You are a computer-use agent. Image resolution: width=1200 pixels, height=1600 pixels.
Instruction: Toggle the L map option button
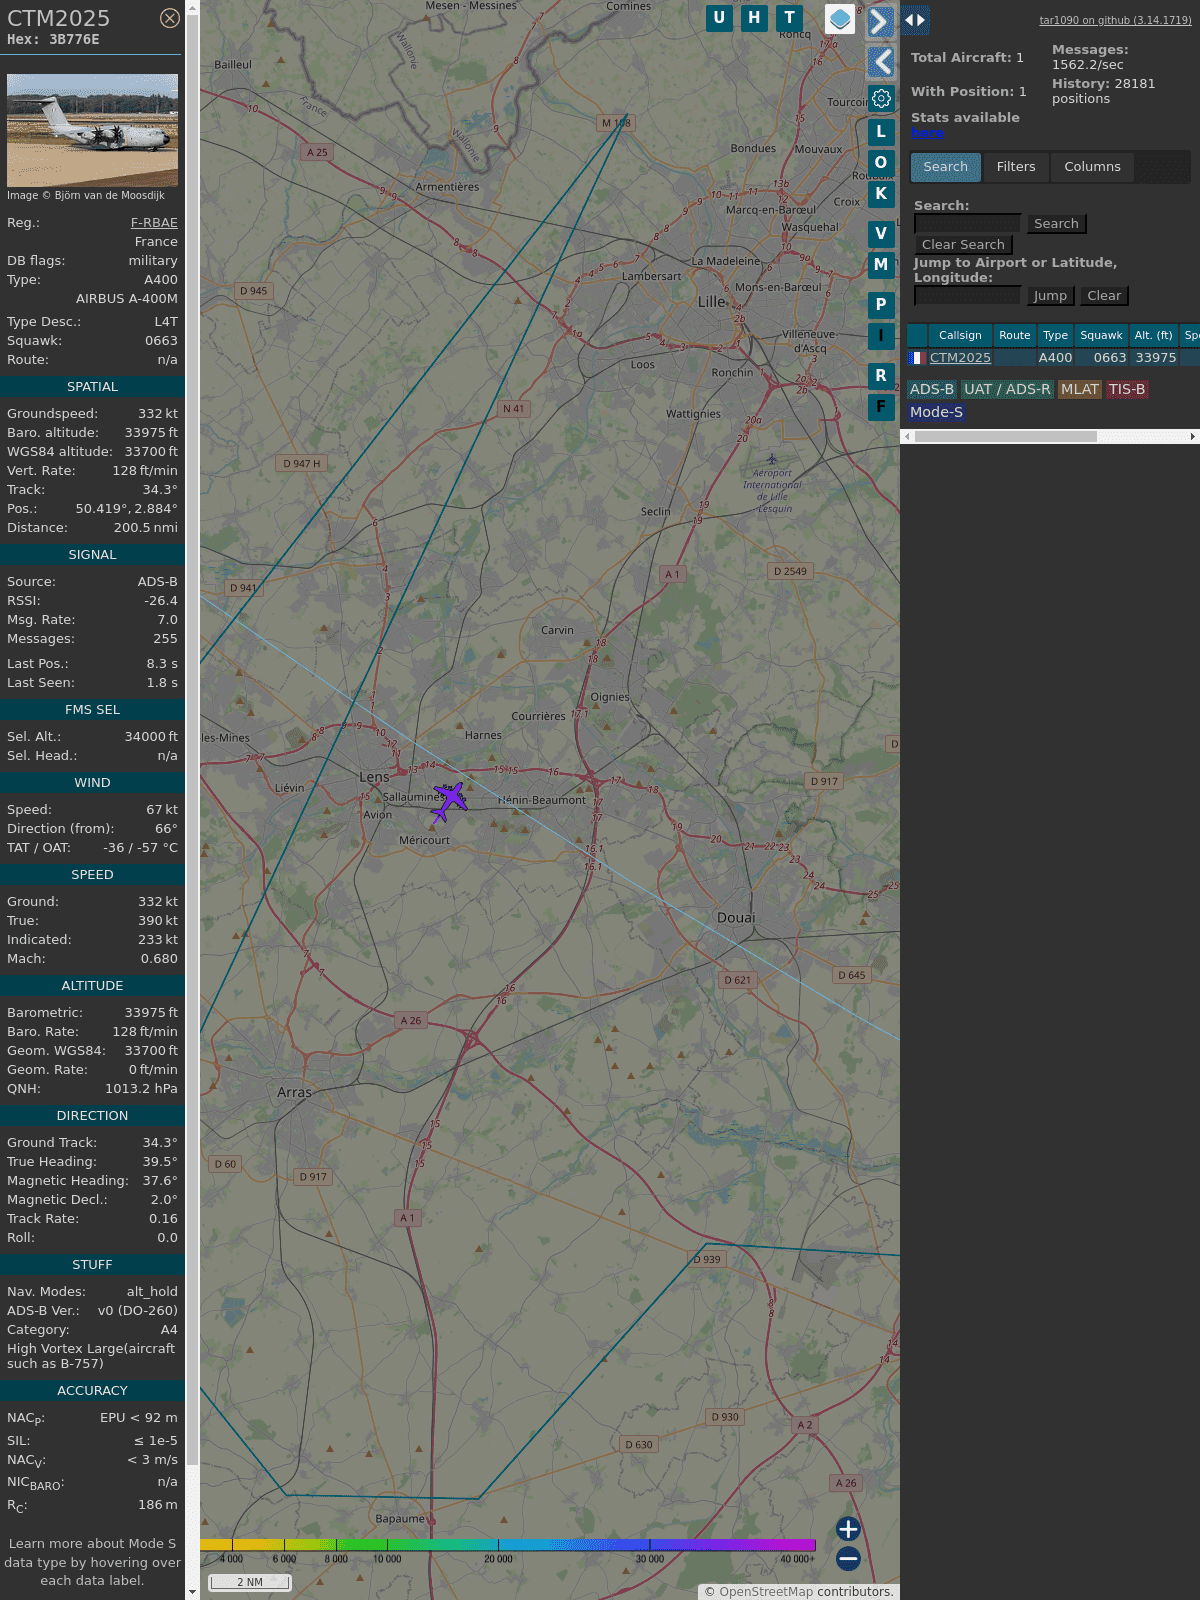point(881,132)
